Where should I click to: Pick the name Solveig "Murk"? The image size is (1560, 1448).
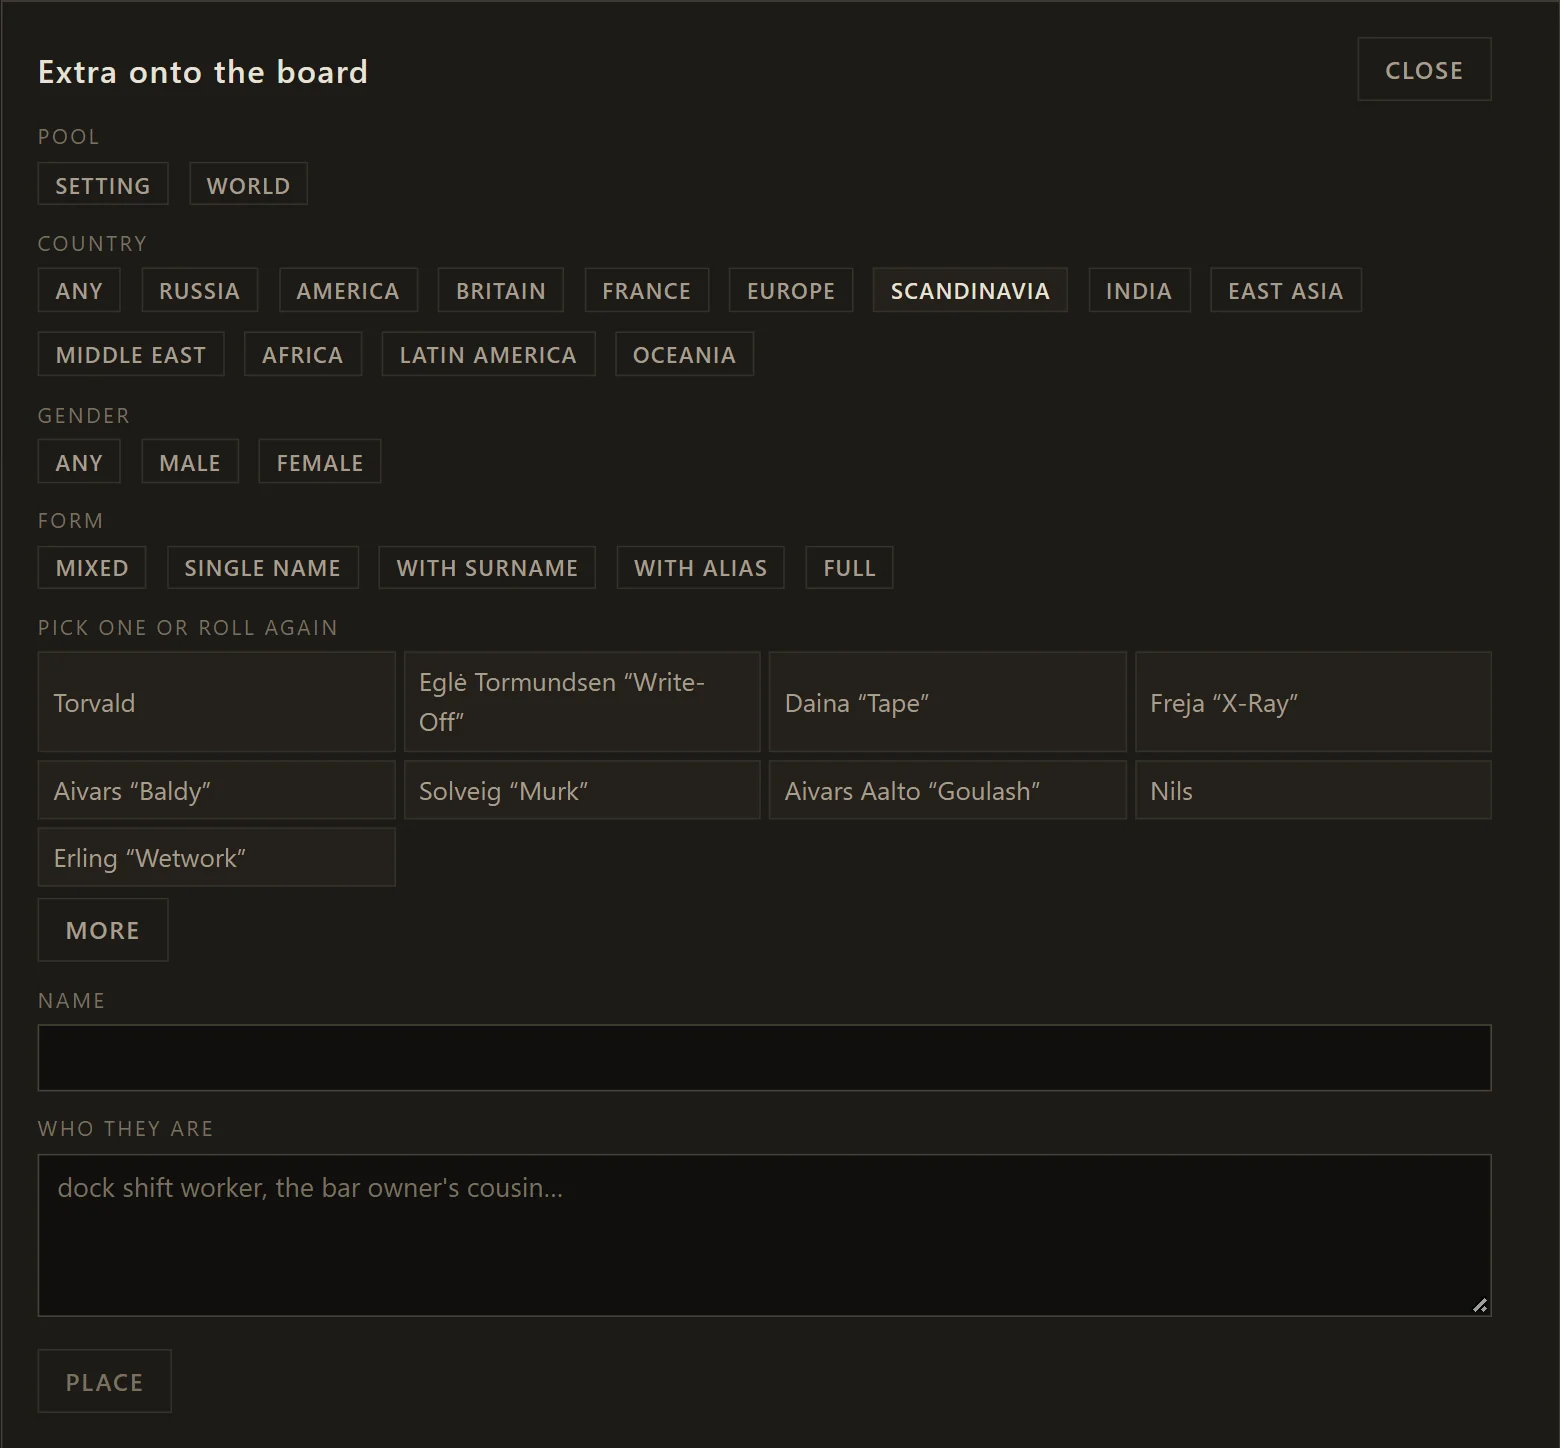point(582,790)
